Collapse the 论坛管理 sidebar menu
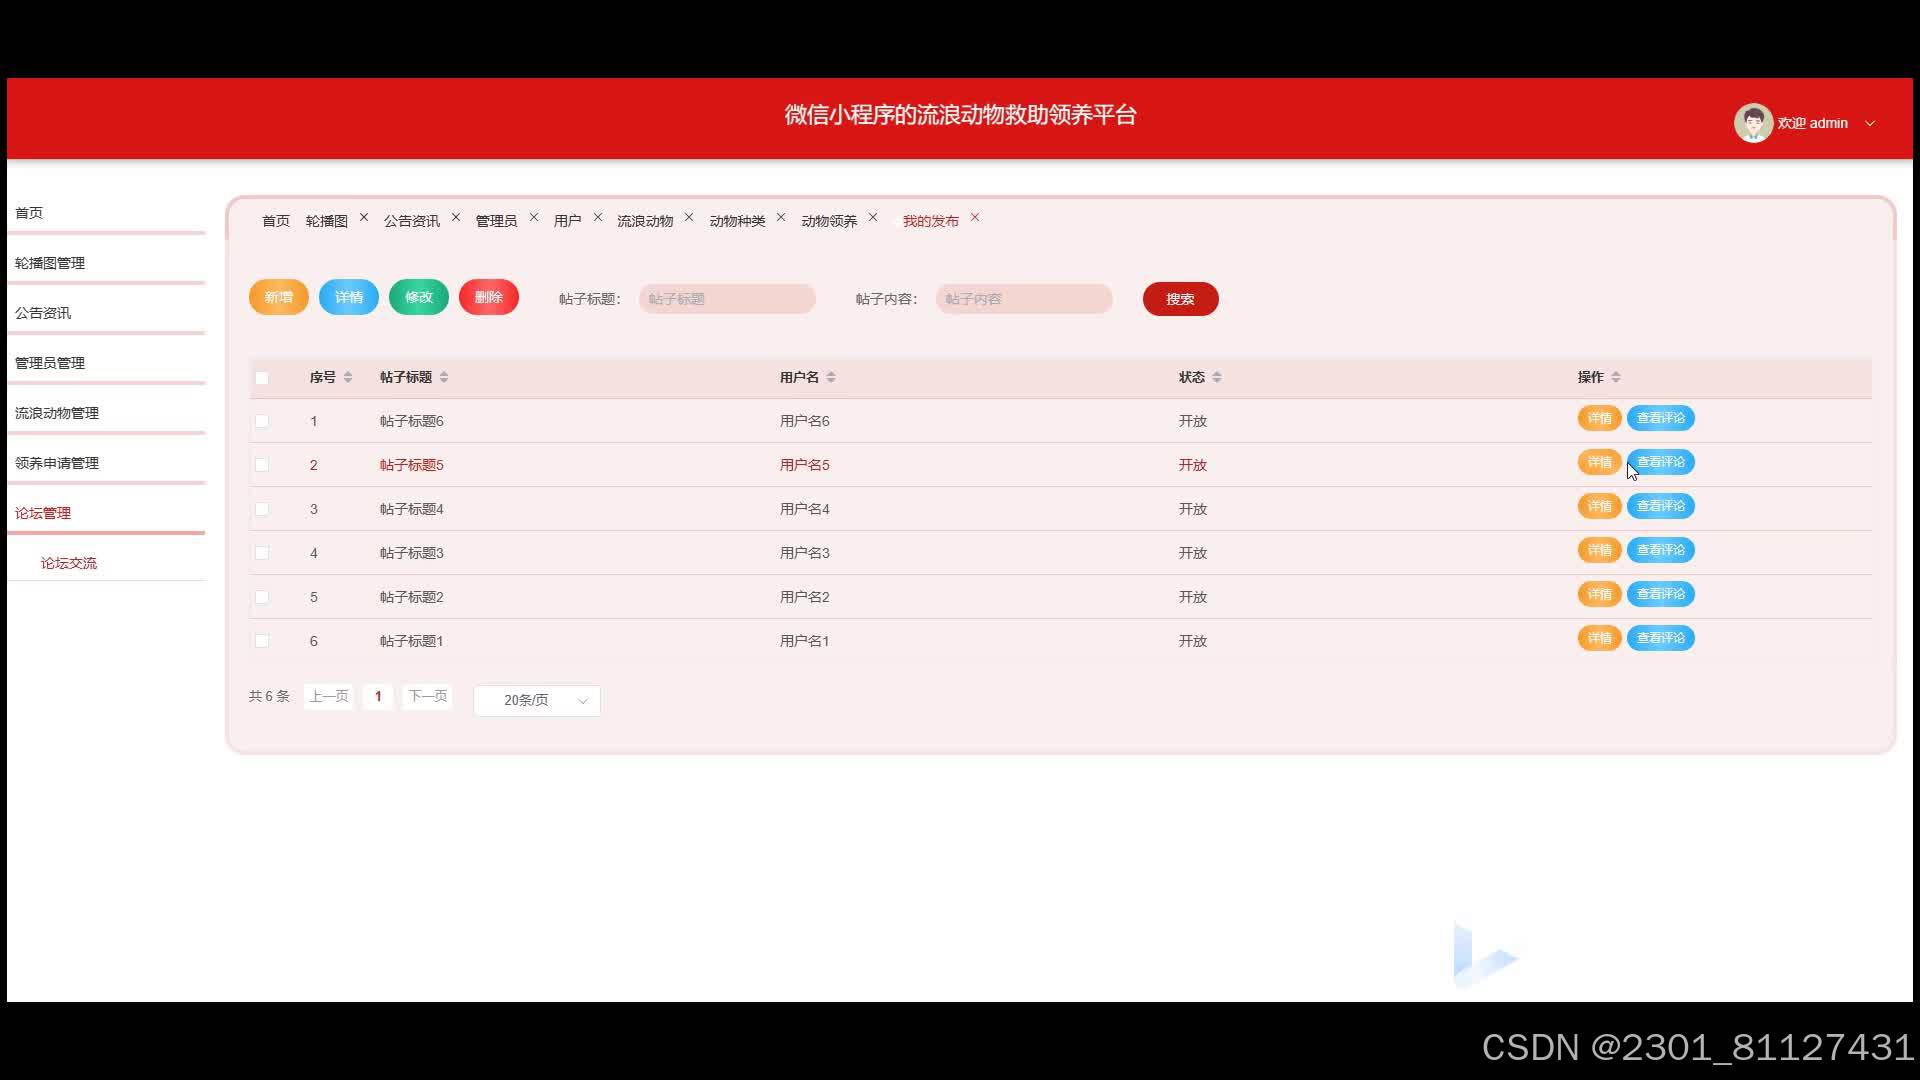Screen dimensions: 1920x1080 click(43, 513)
